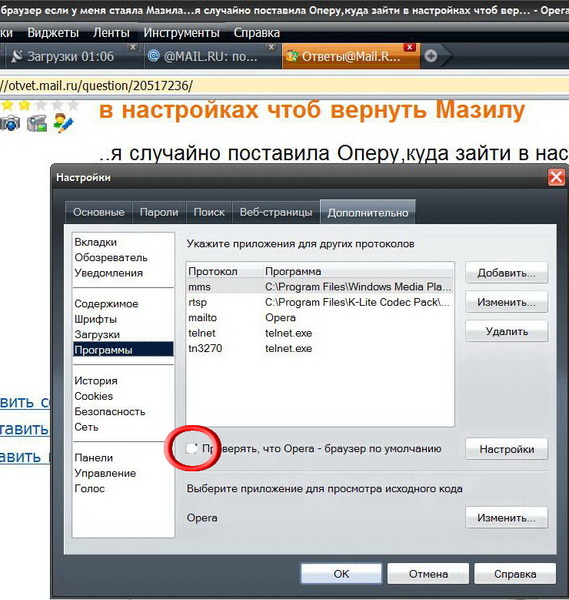Open the Справка menu in menu bar
This screenshot has width=569, height=600.
click(x=256, y=33)
